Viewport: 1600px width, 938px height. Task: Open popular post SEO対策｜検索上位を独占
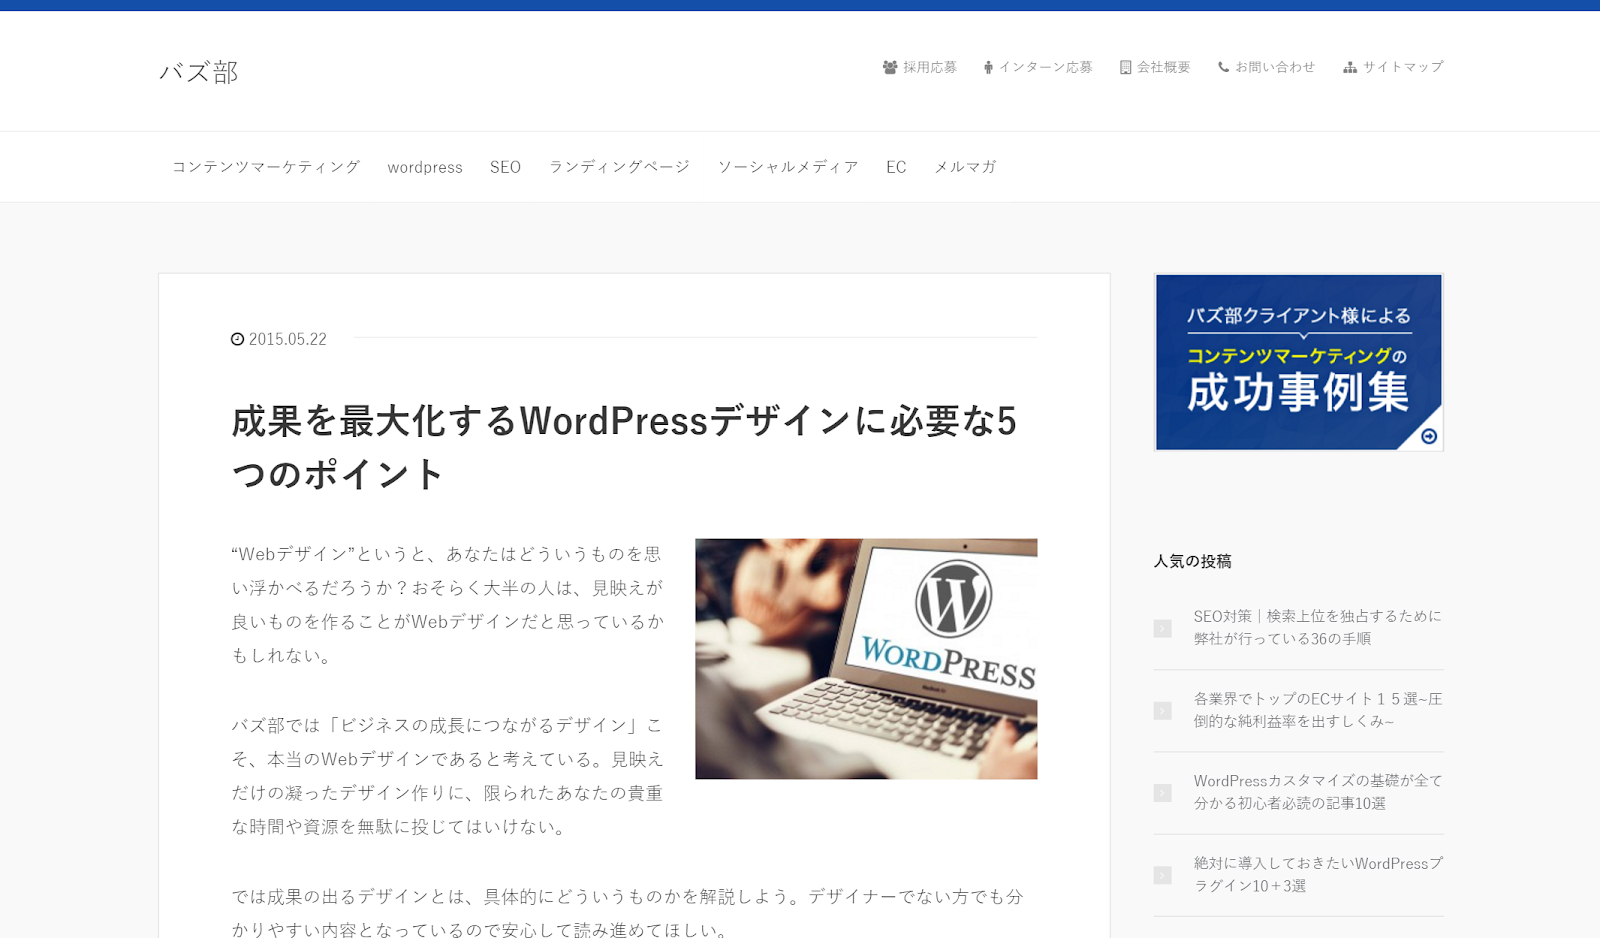pyautogui.click(x=1317, y=627)
